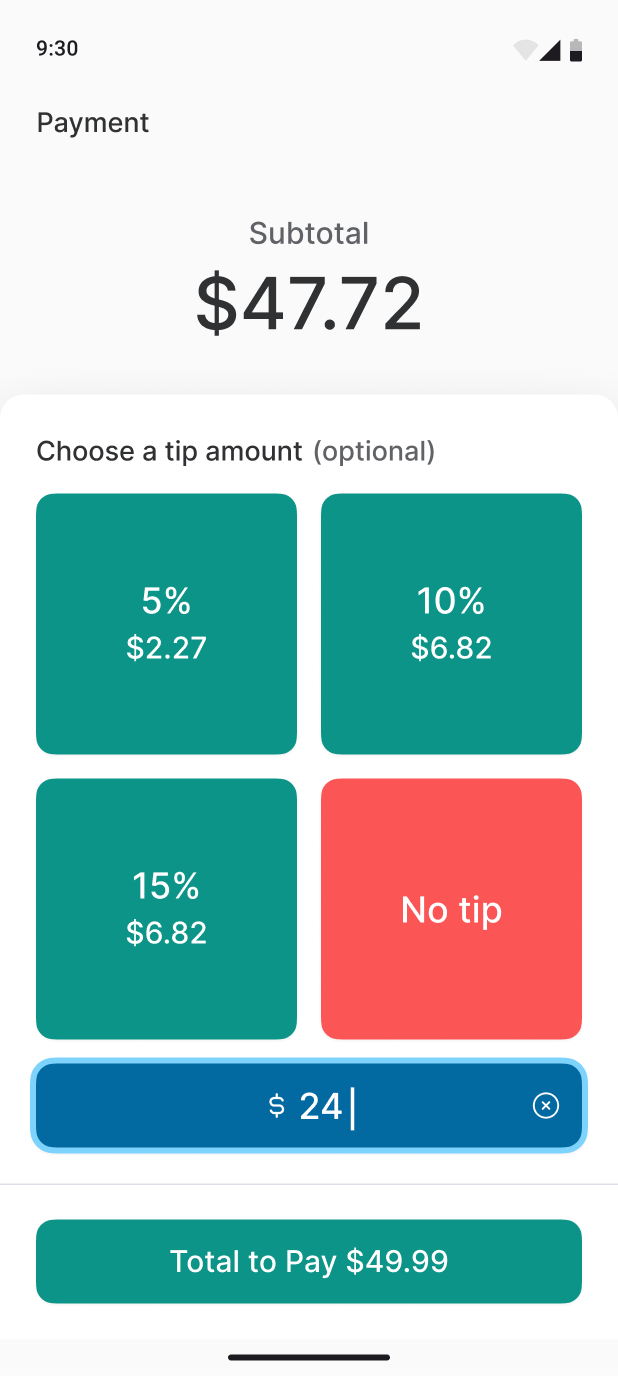The image size is (618, 1376).
Task: Tap the 9:30 clock in status bar
Action: (57, 49)
